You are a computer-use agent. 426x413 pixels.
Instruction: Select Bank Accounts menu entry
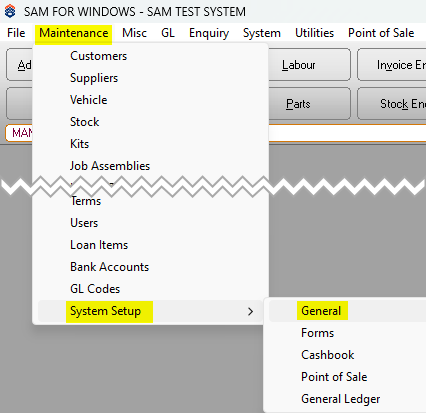point(109,267)
